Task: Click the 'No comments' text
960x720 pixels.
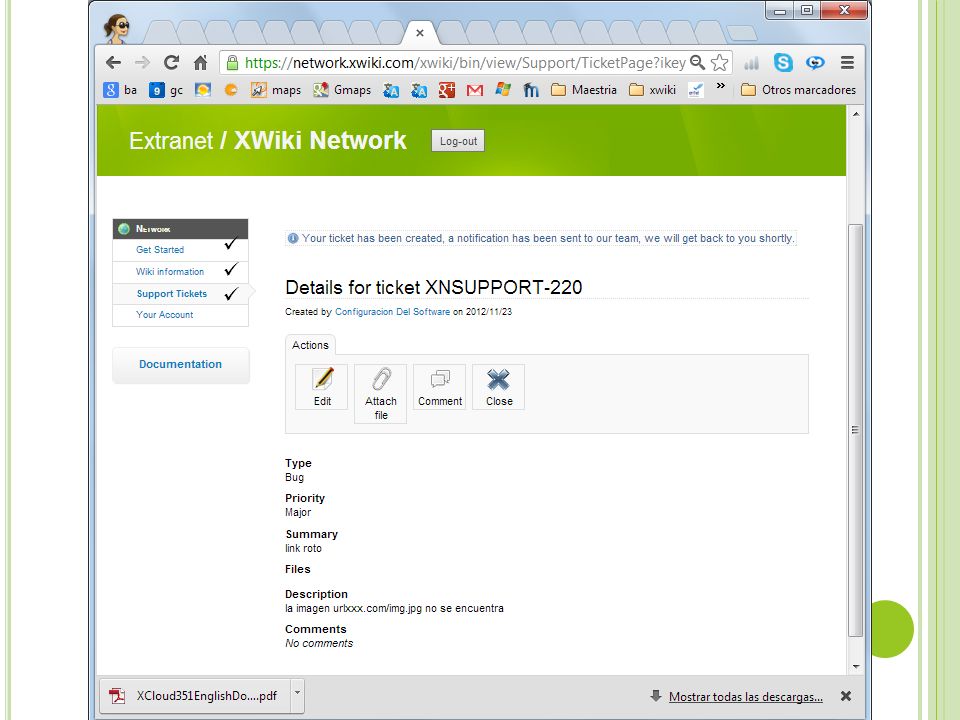Action: pyautogui.click(x=319, y=643)
